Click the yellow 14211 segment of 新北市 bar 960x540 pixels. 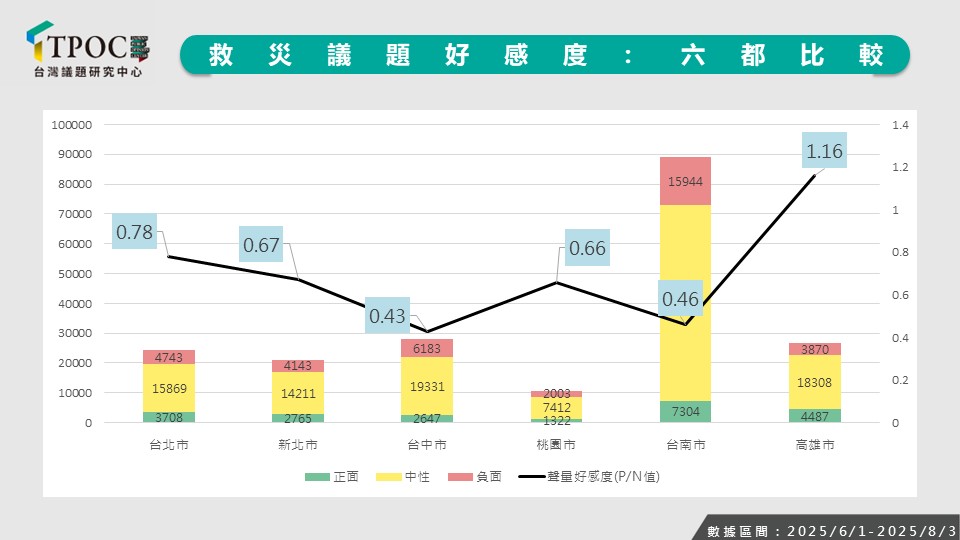298,392
